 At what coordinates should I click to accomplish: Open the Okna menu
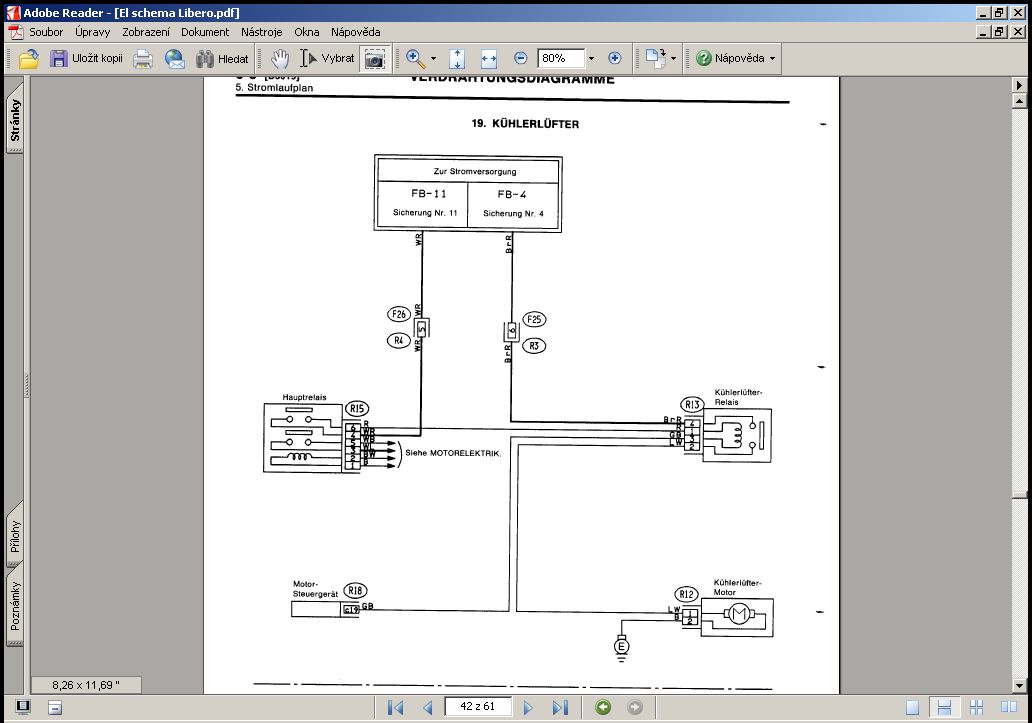click(x=307, y=32)
